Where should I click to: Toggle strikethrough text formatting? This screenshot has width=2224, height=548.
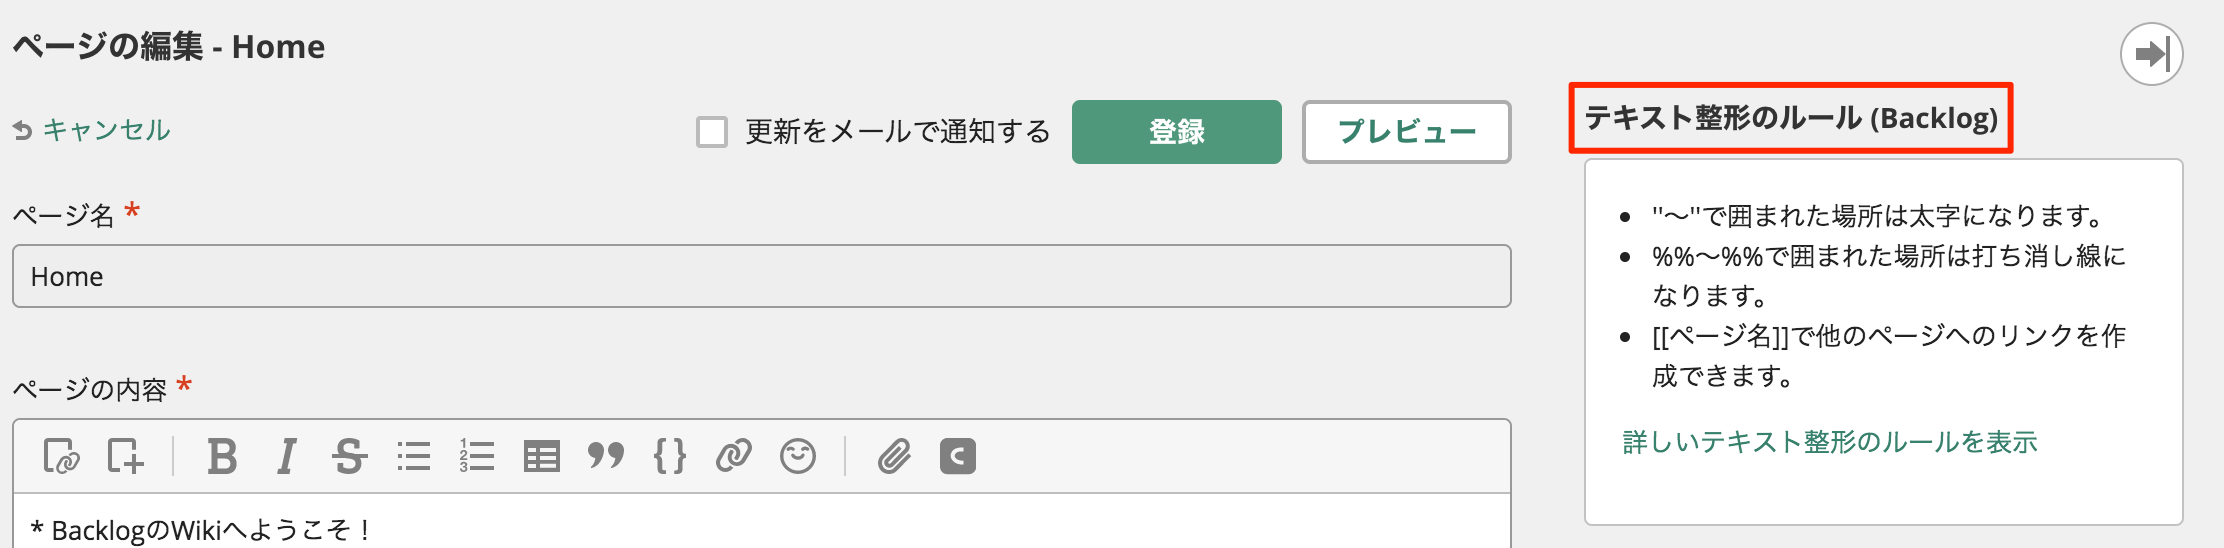[x=349, y=457]
